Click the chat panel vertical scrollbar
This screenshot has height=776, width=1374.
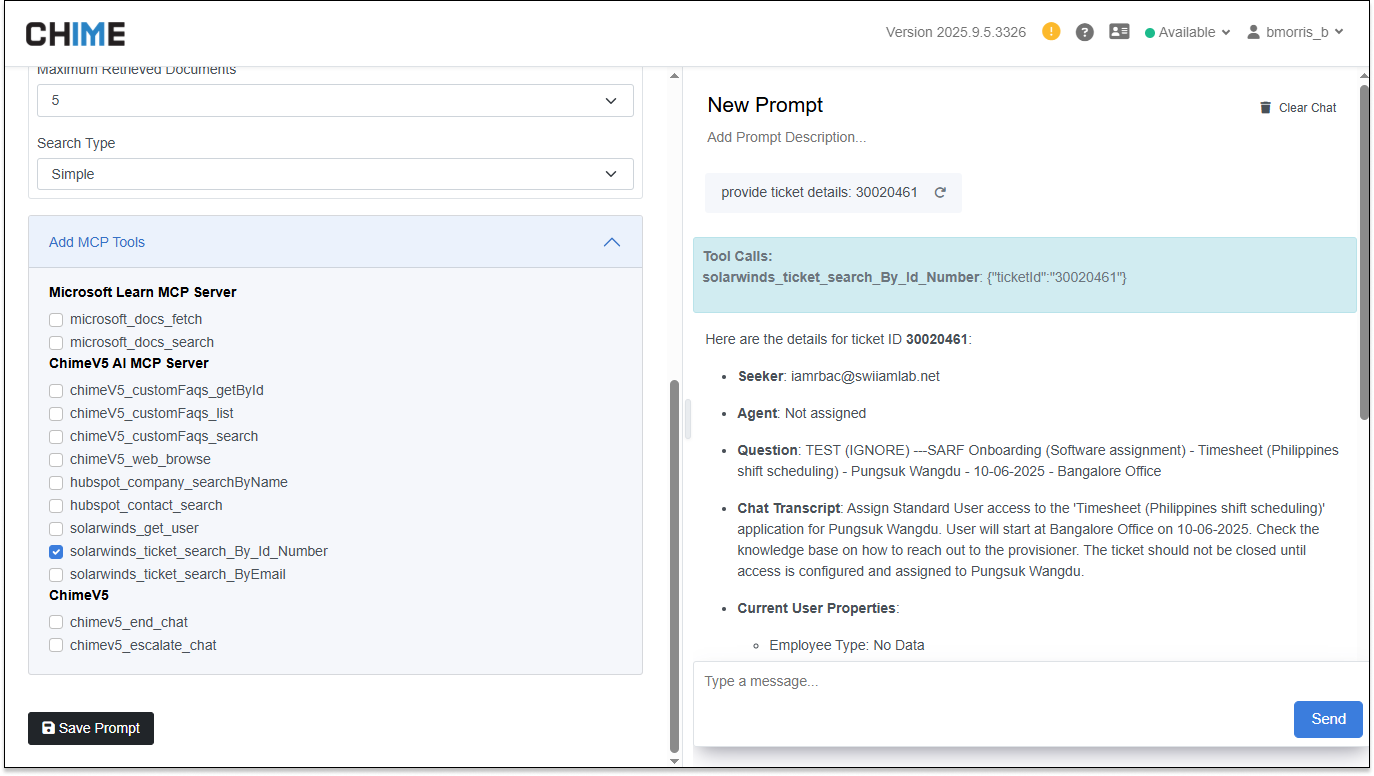1364,252
